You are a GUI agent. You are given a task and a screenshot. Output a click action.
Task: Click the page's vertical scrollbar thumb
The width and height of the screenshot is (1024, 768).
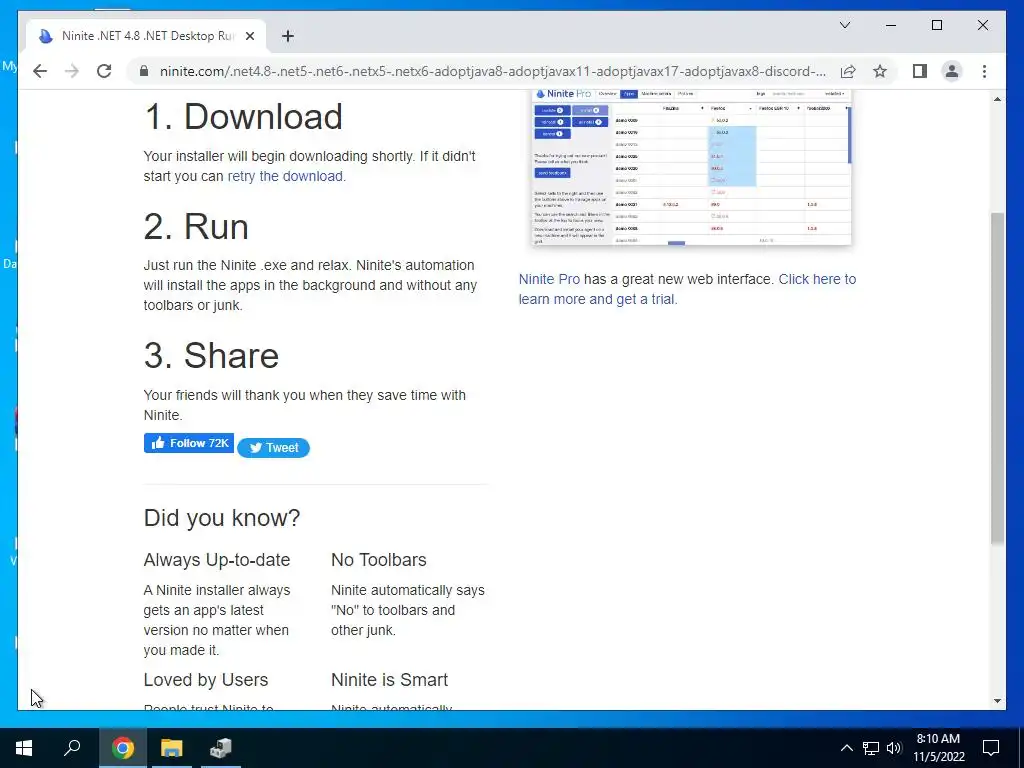tap(997, 377)
